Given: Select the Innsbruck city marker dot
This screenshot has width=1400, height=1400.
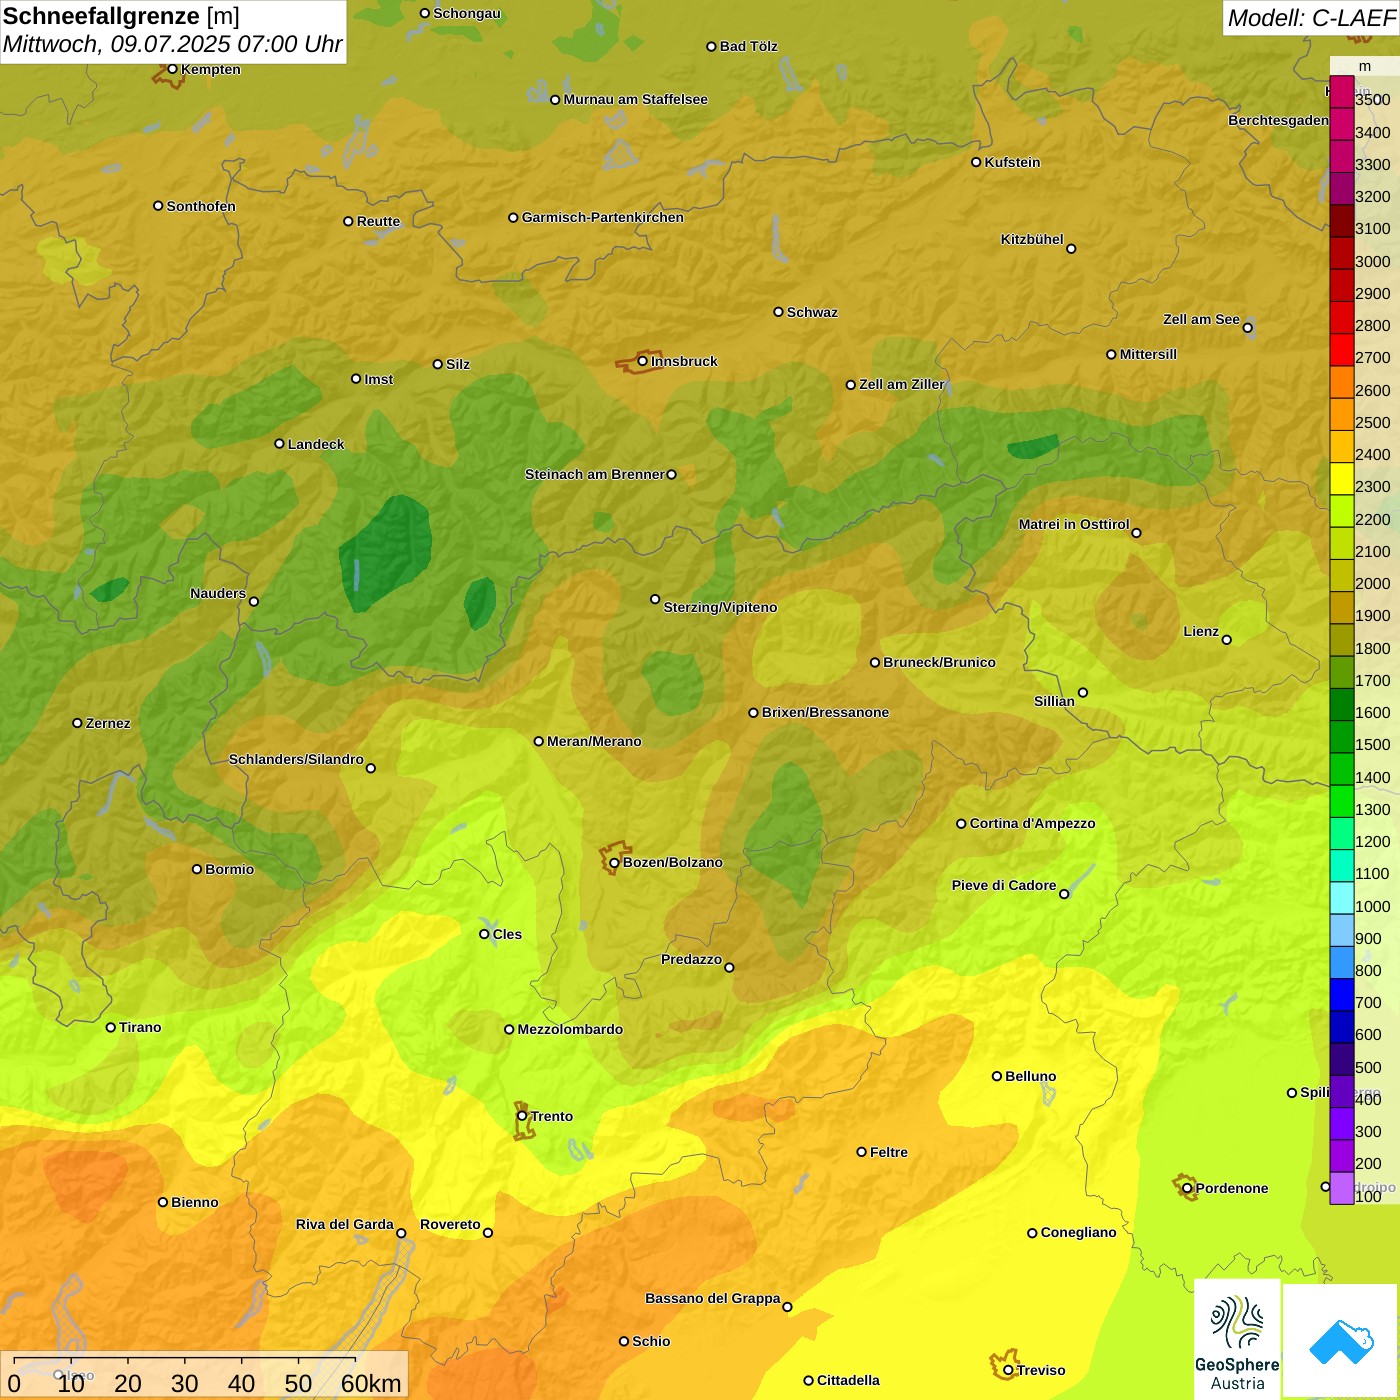Looking at the screenshot, I should pyautogui.click(x=643, y=361).
